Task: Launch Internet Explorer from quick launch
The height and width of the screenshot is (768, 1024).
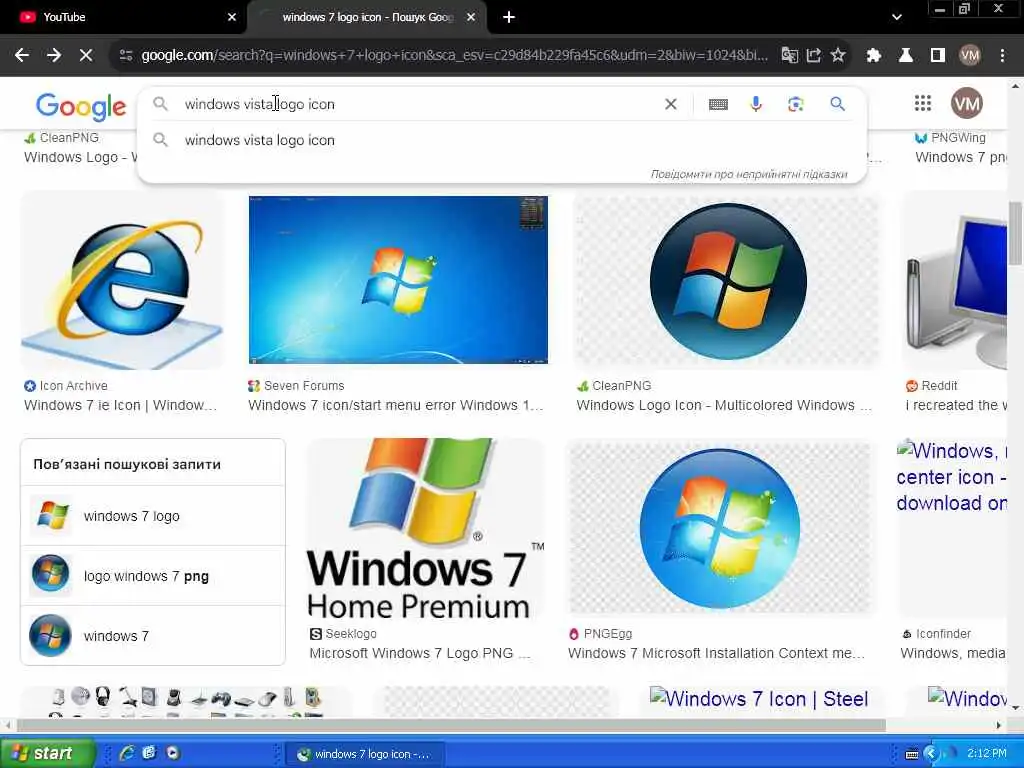Action: coord(127,753)
